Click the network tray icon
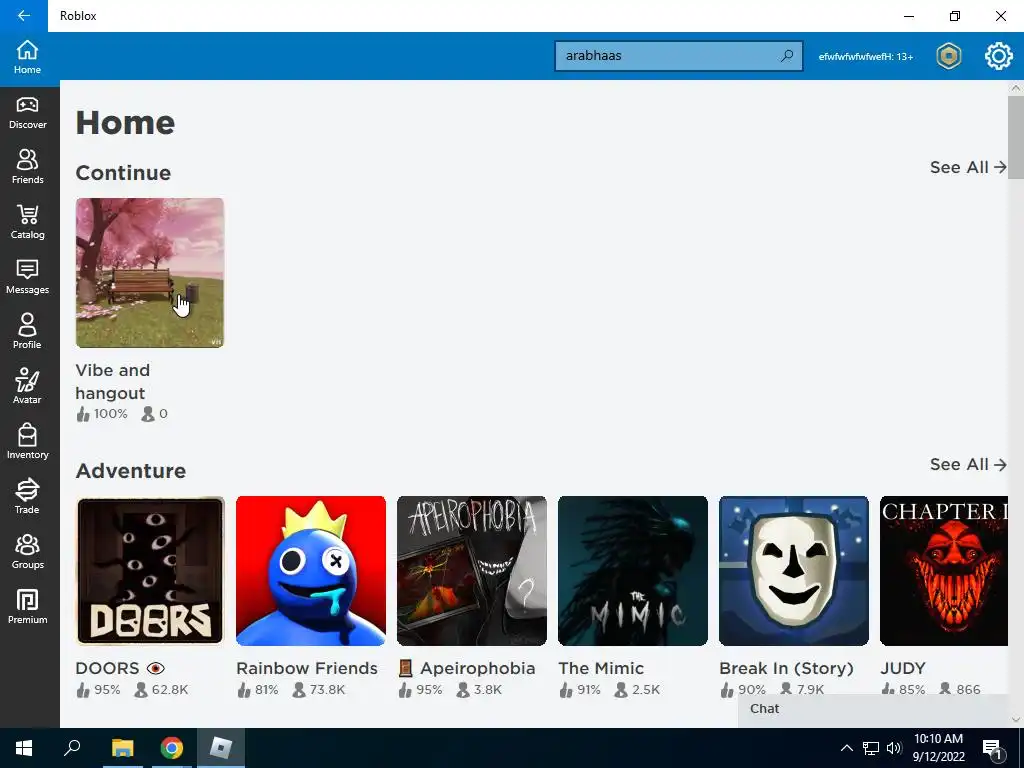The image size is (1024, 768). [871, 748]
